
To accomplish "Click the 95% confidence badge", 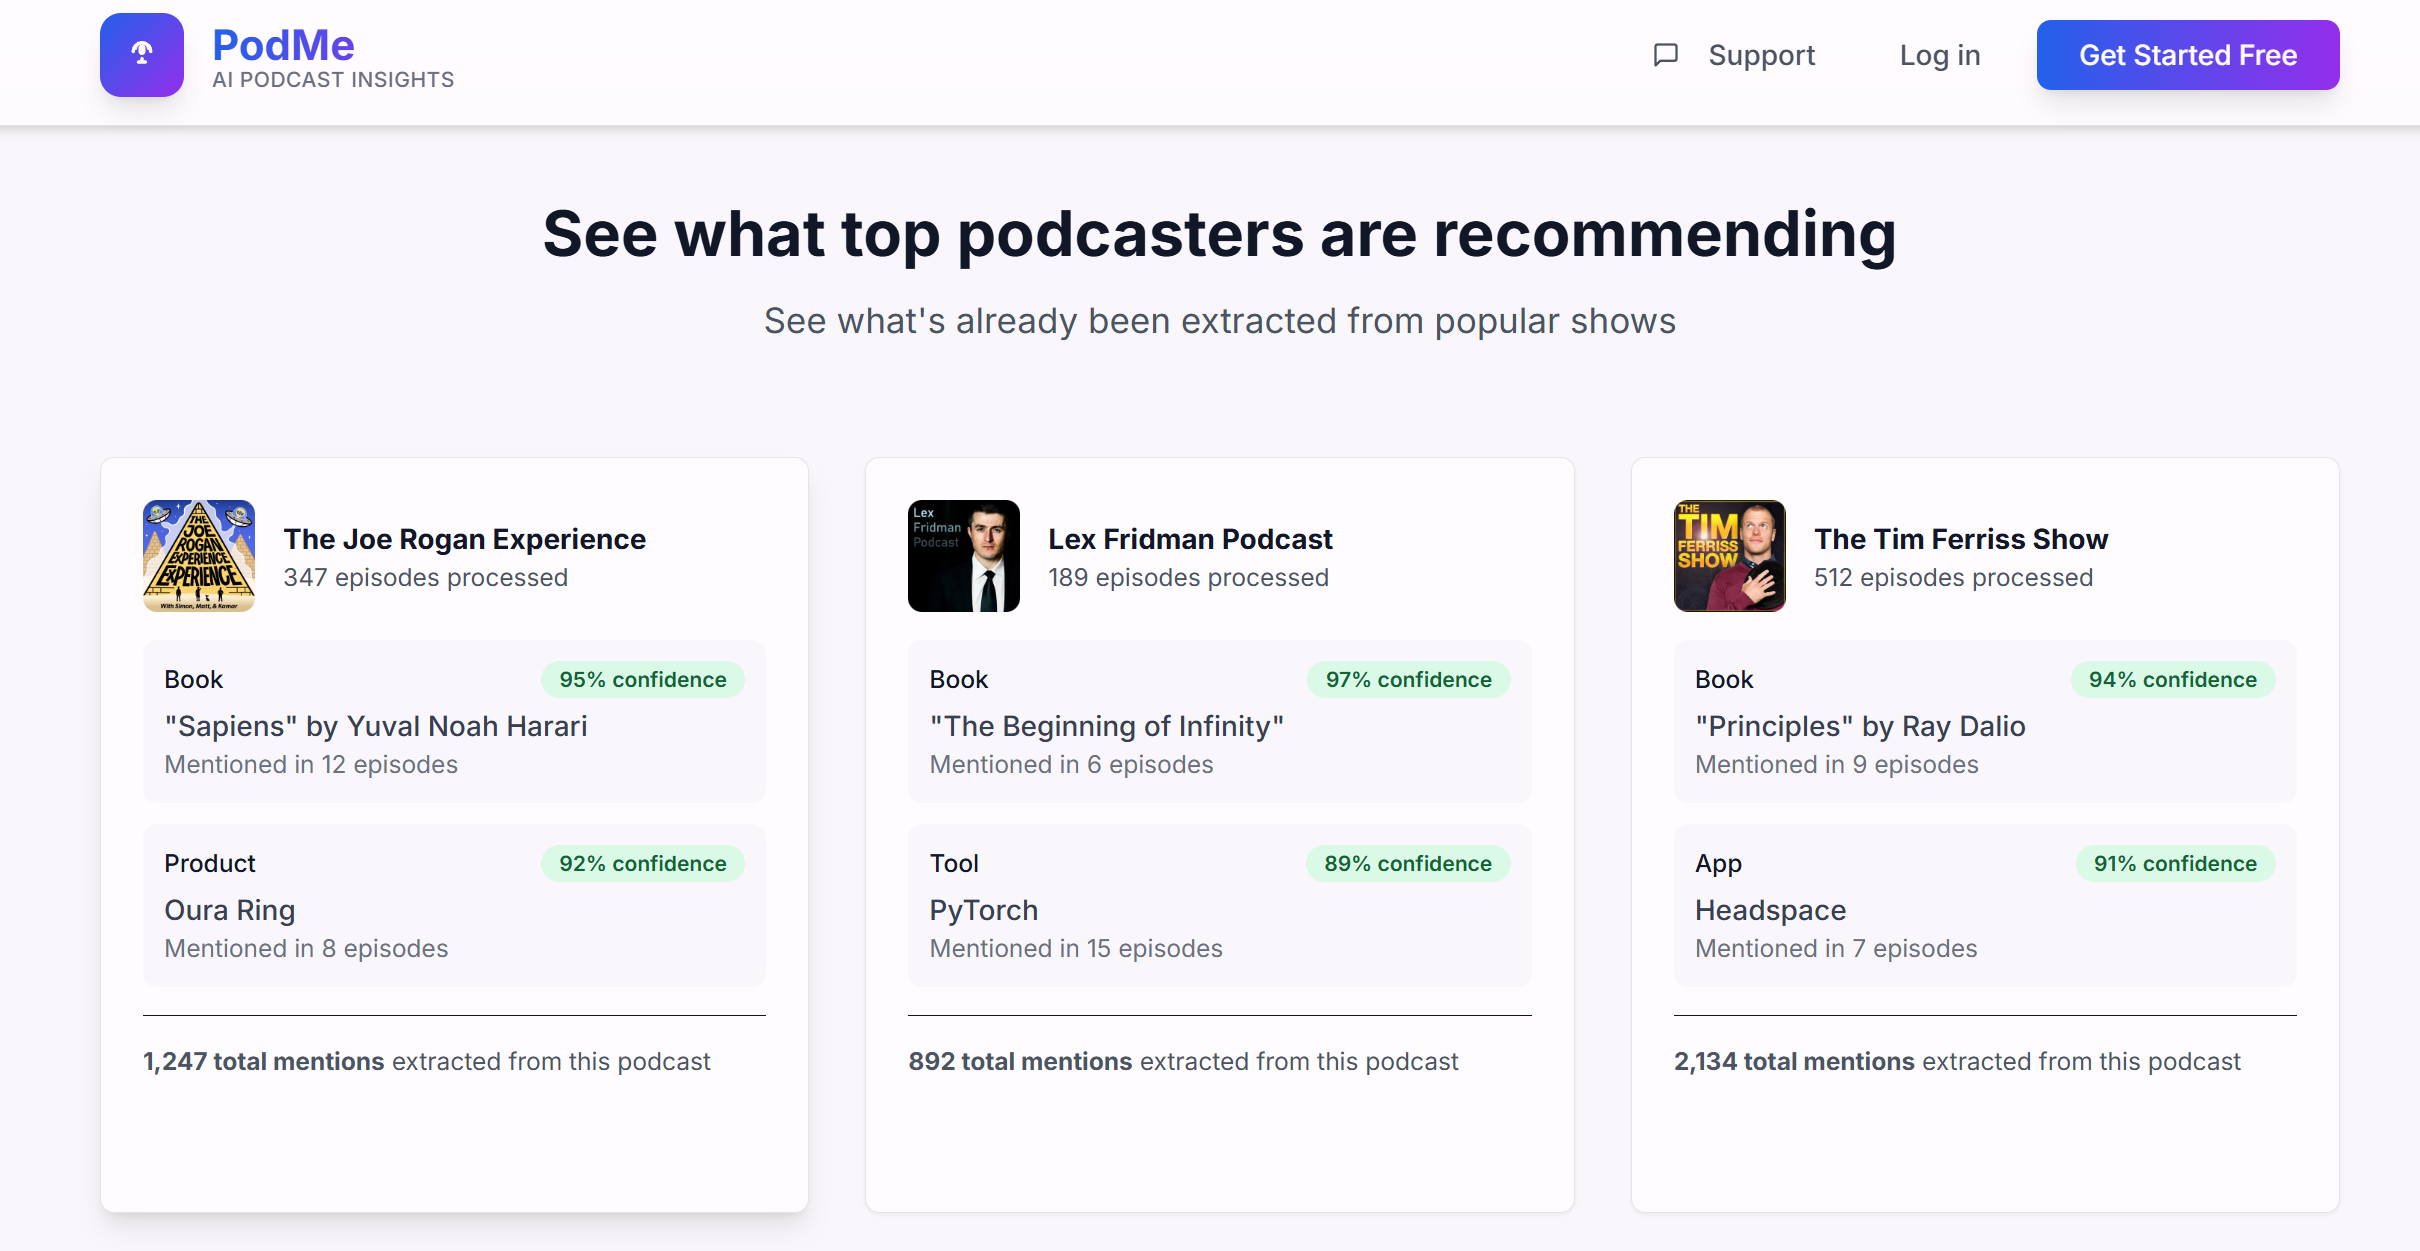I will pyautogui.click(x=642, y=680).
